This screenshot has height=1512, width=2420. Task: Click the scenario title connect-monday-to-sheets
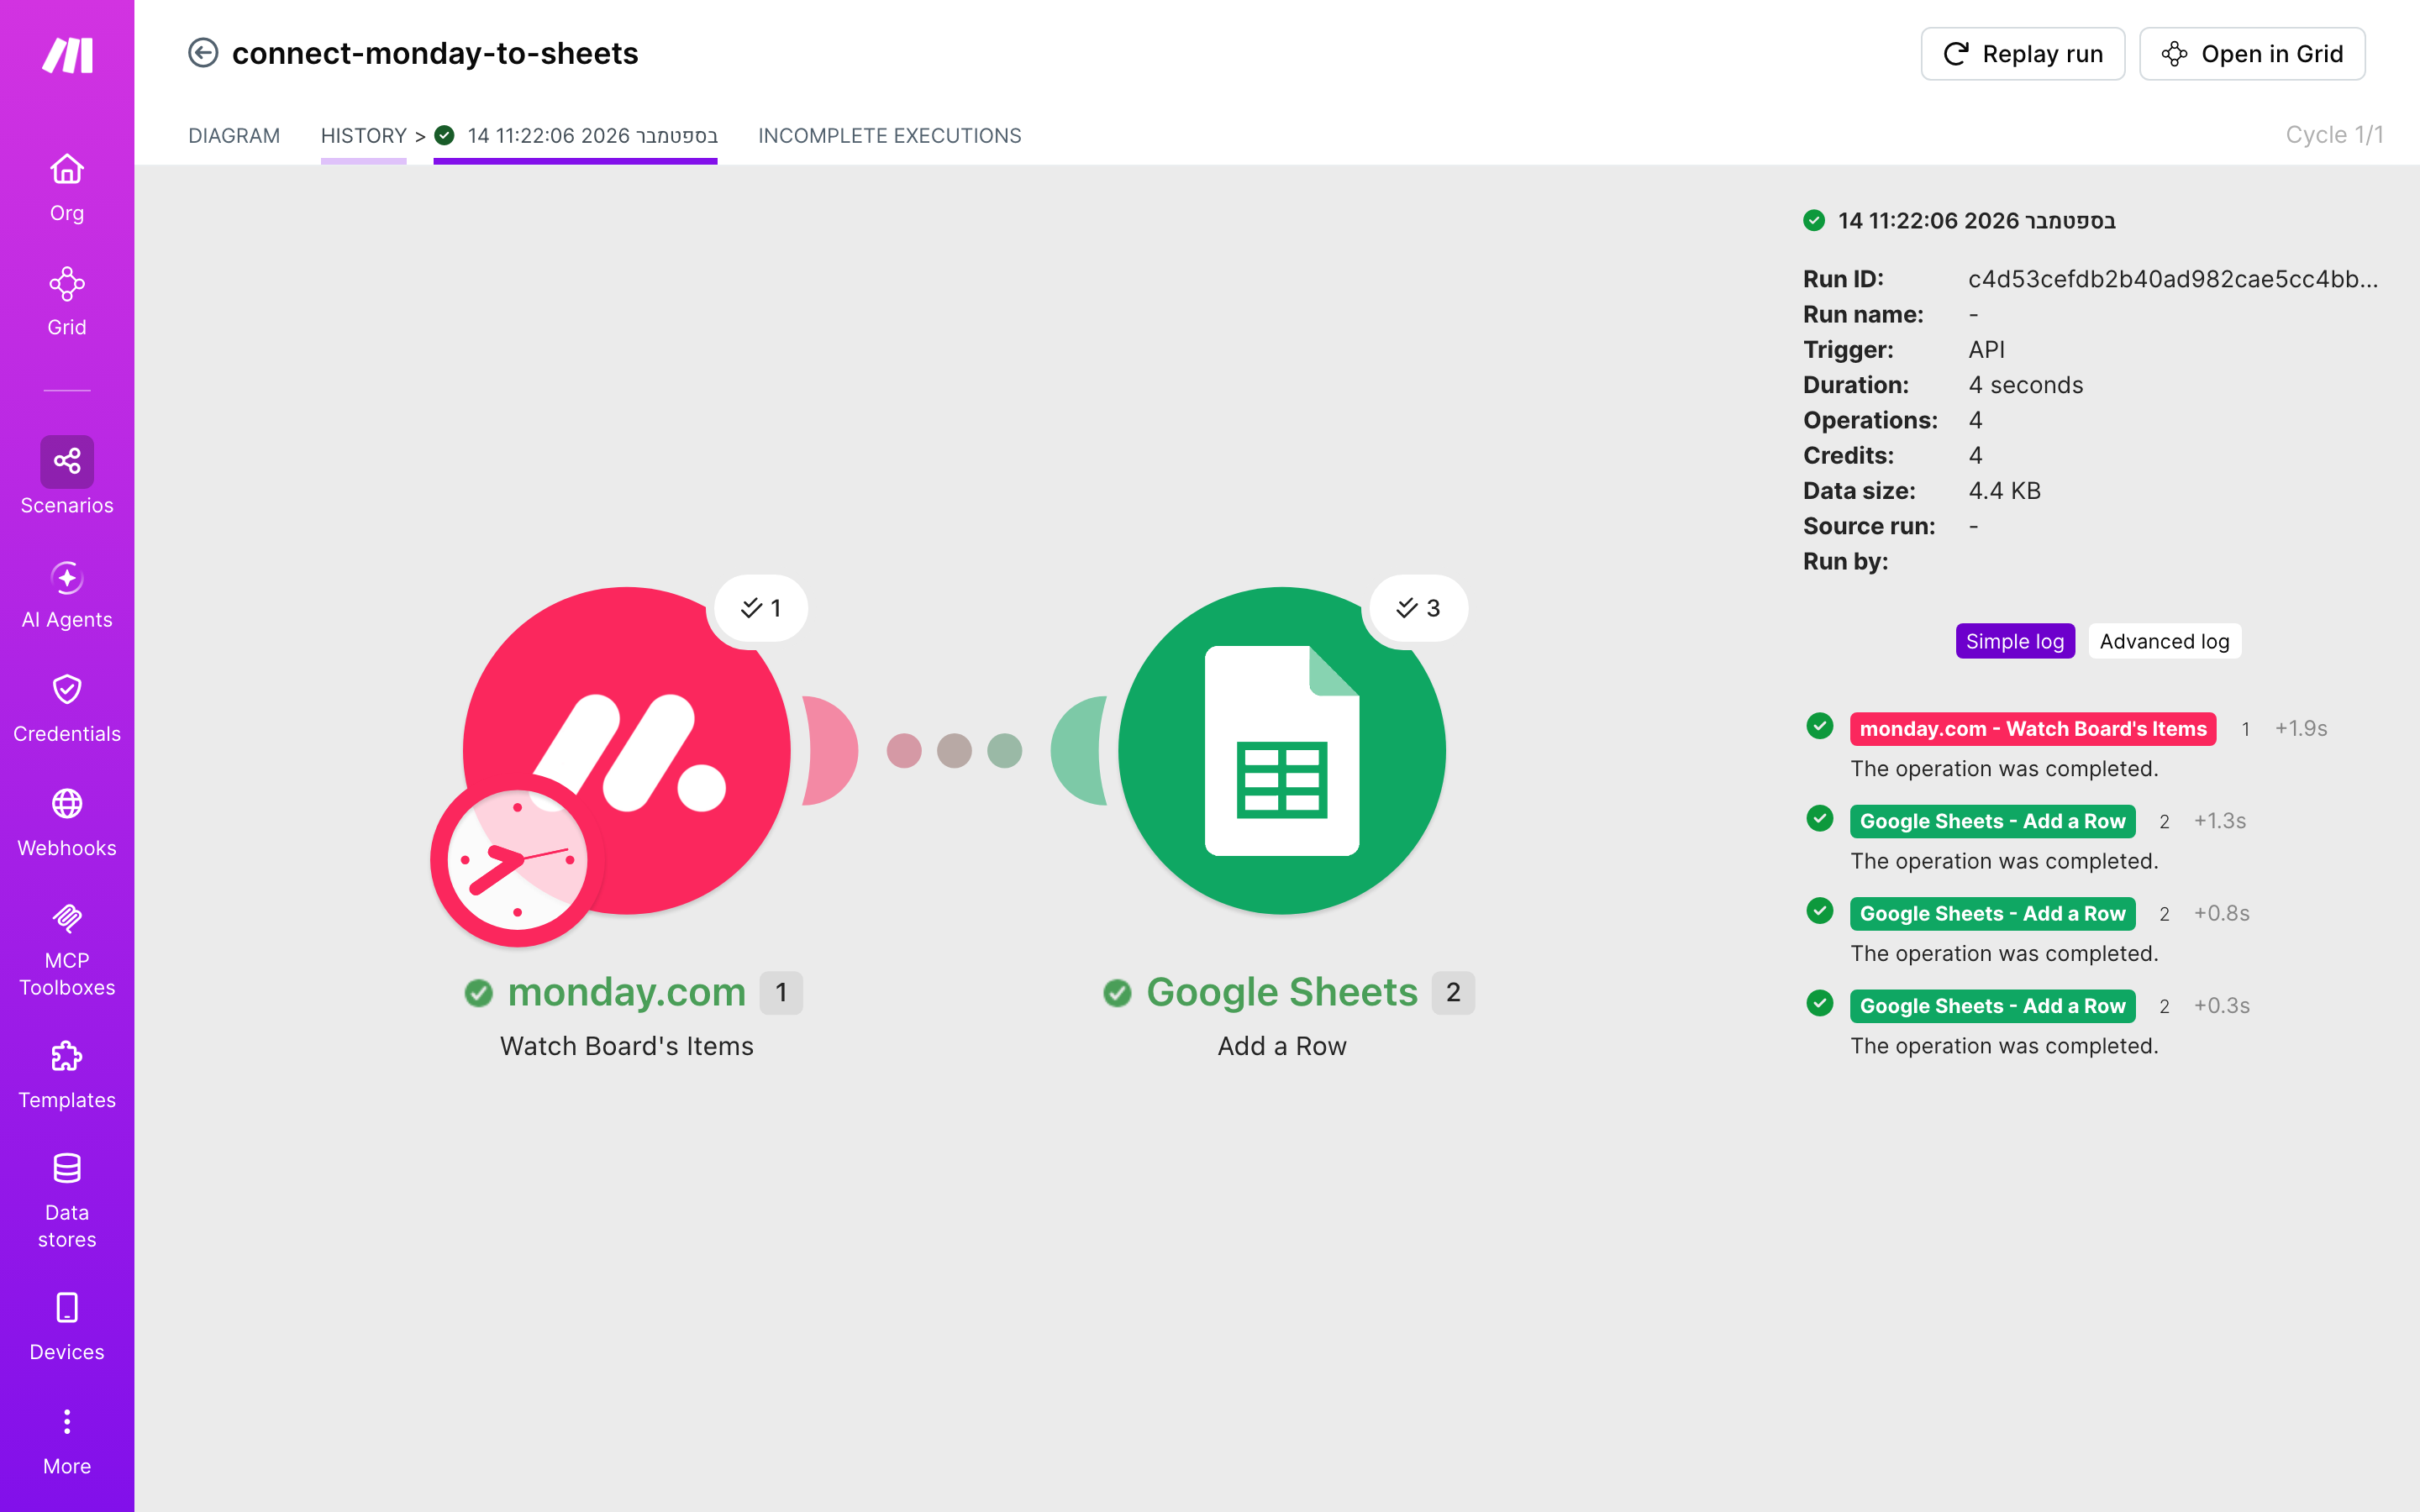(x=435, y=53)
